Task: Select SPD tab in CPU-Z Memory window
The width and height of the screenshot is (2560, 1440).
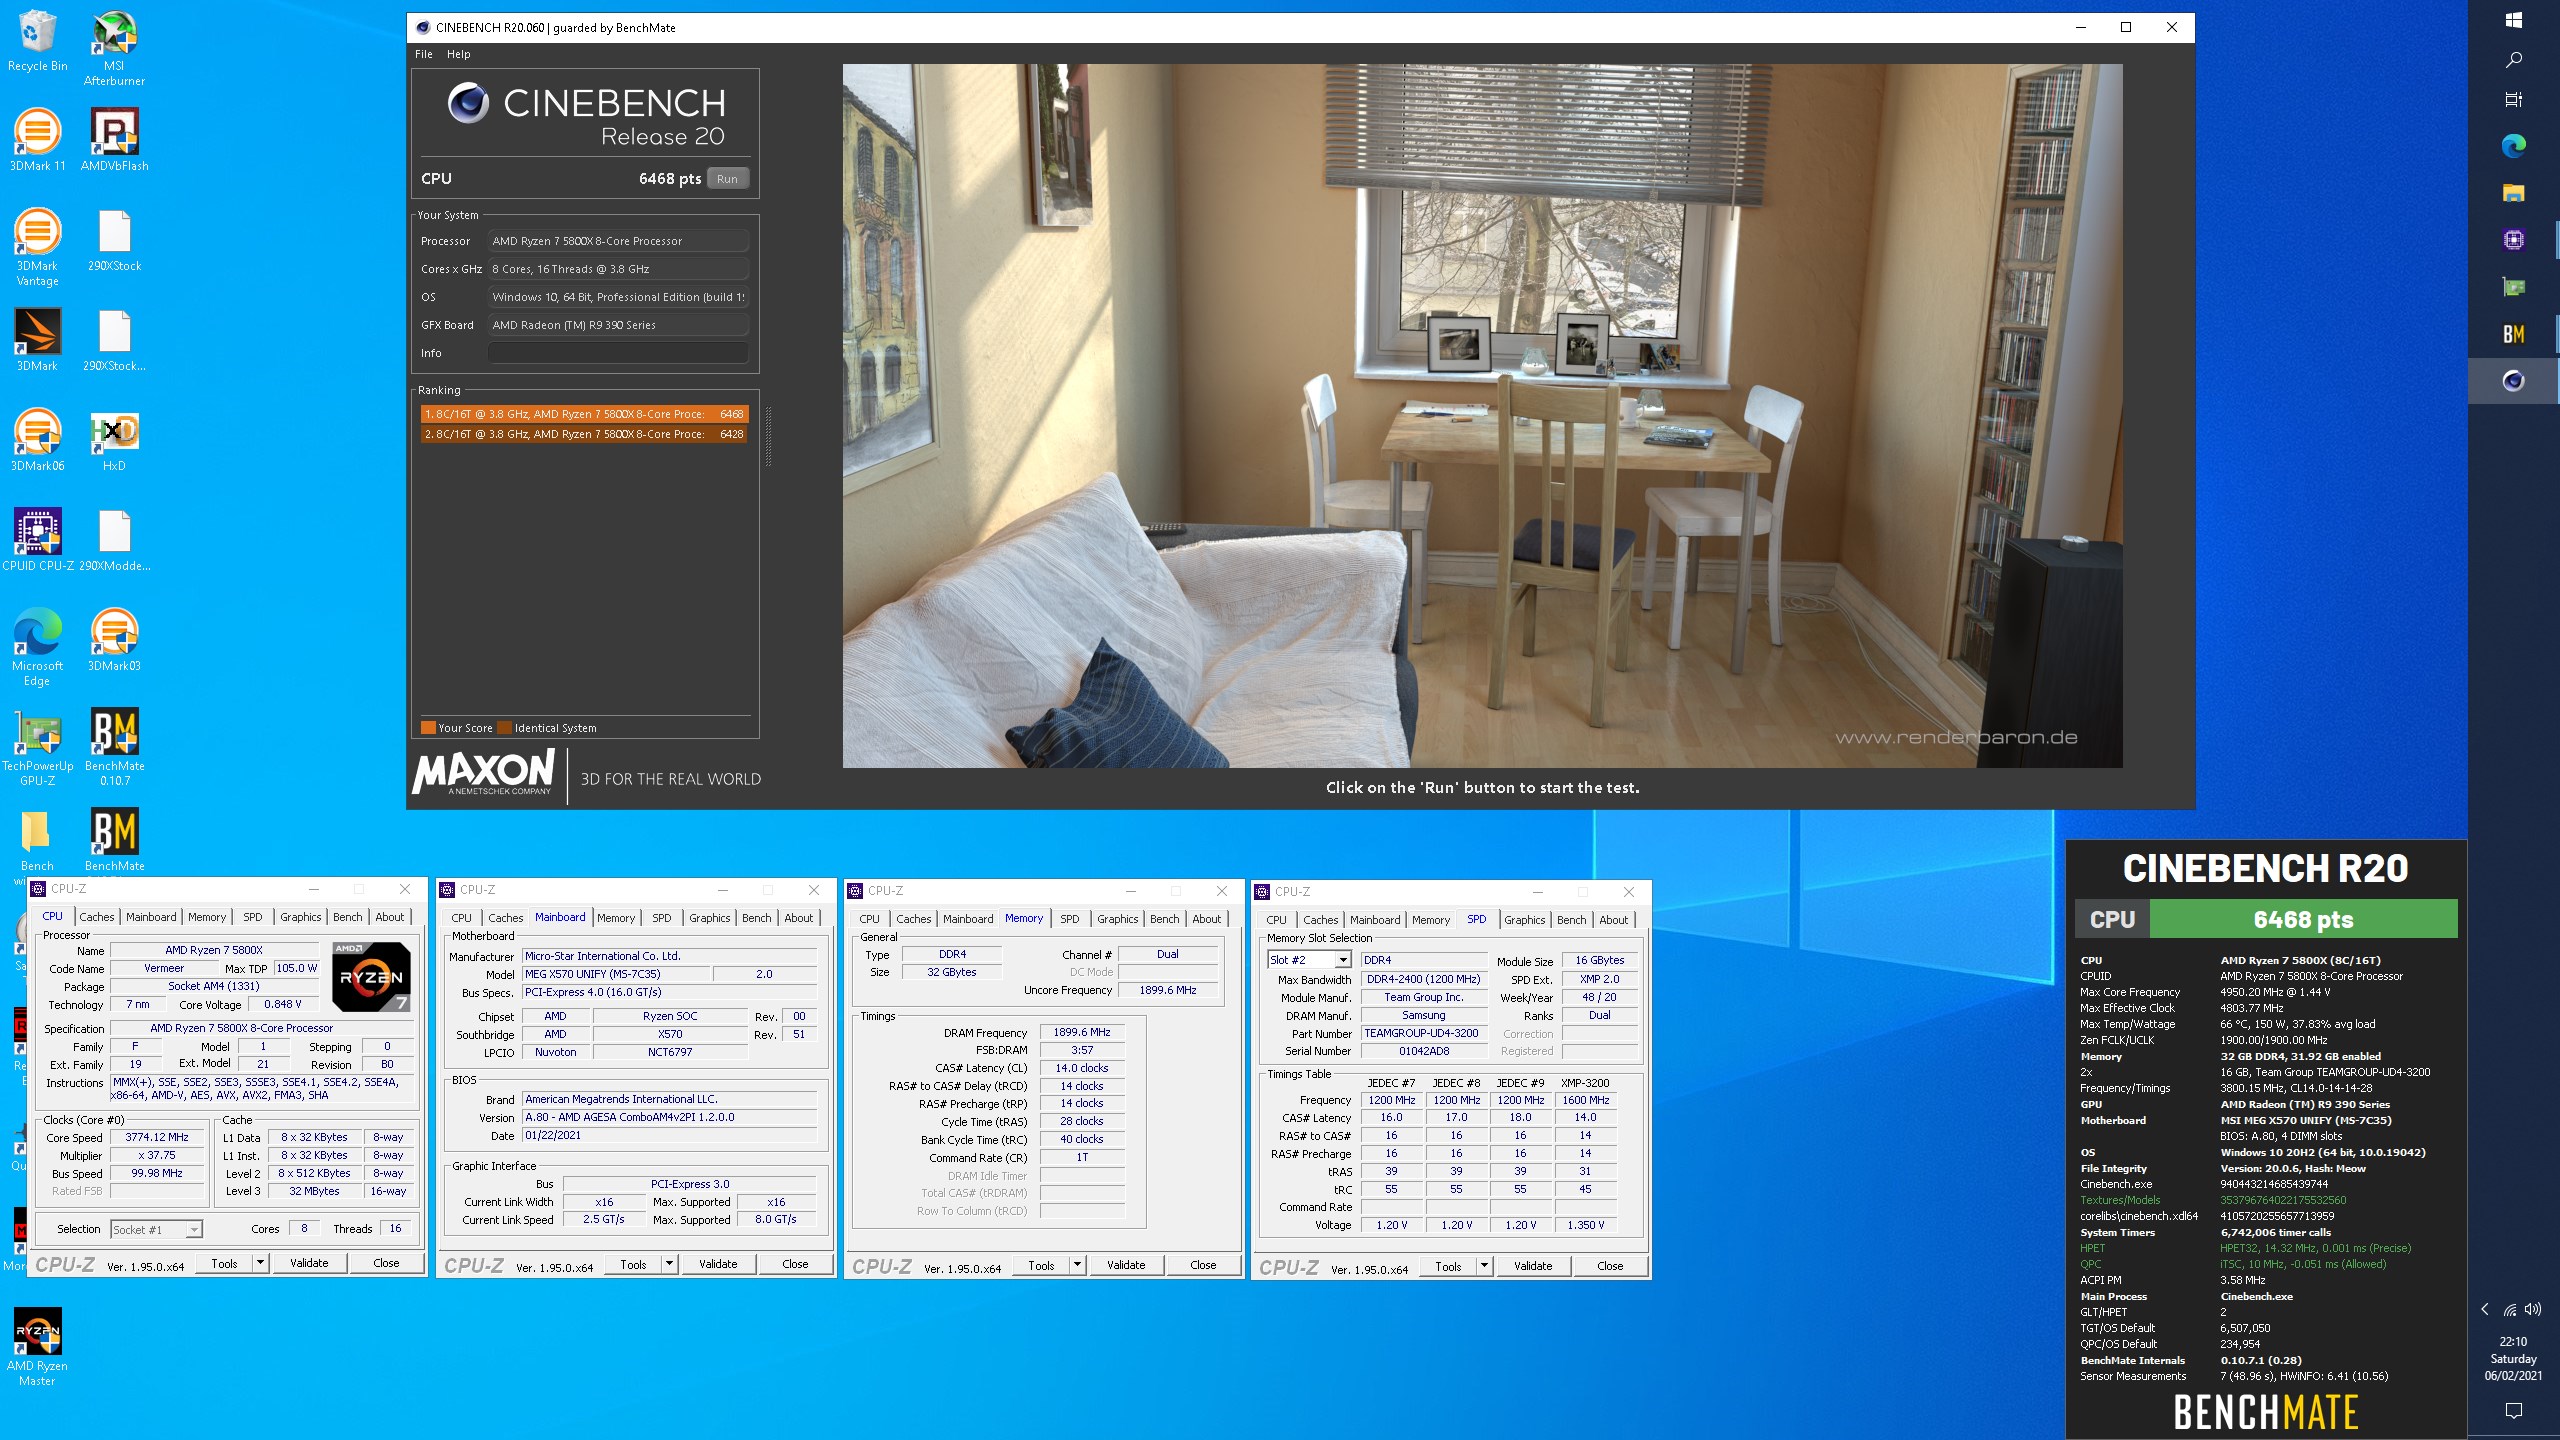Action: [x=1070, y=919]
